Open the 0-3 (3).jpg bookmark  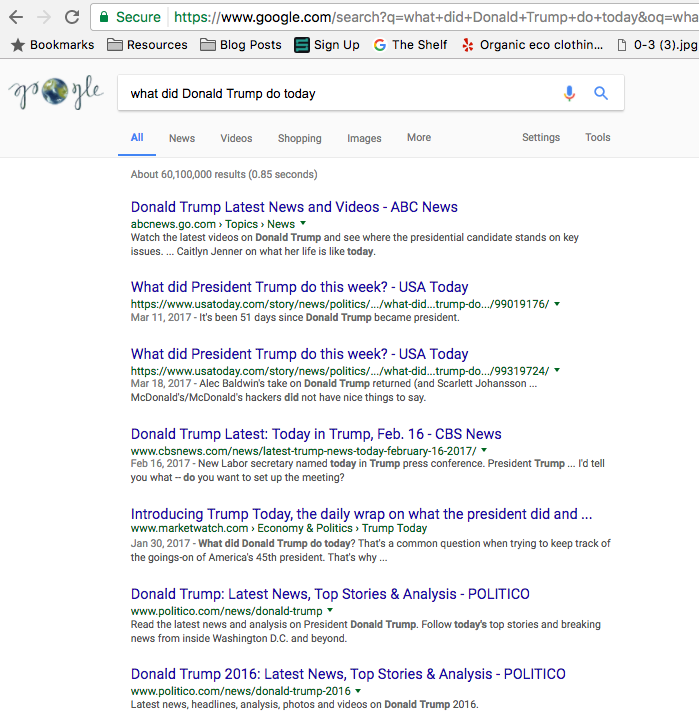(657, 45)
